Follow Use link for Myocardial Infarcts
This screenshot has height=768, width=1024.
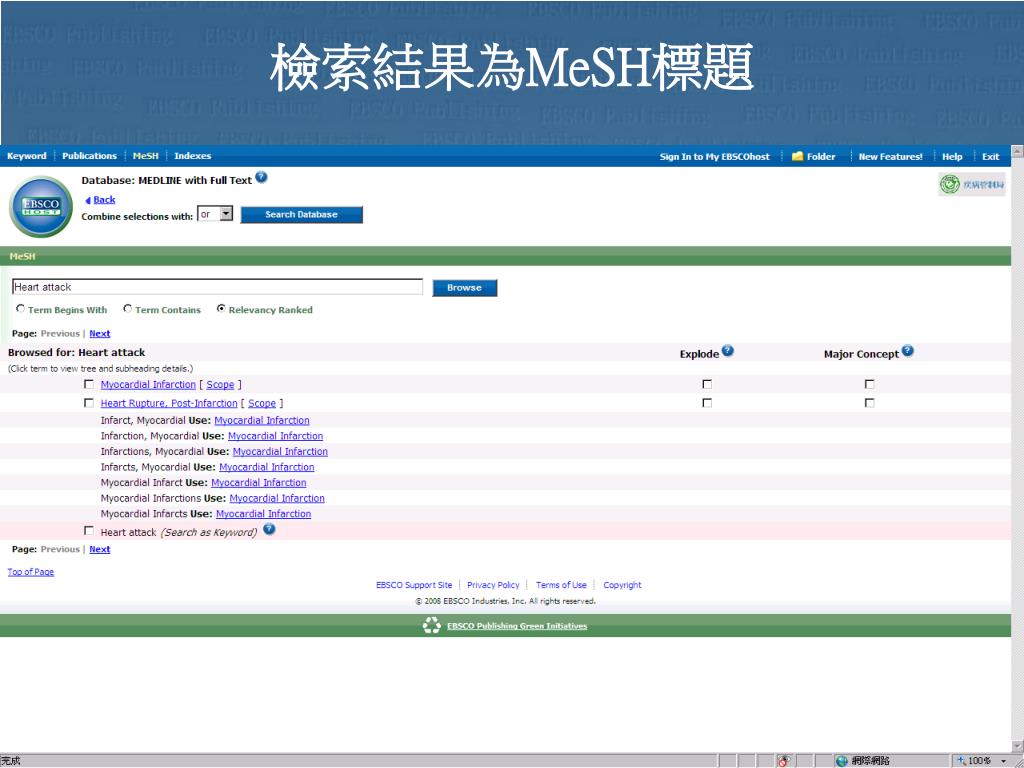[263, 515]
